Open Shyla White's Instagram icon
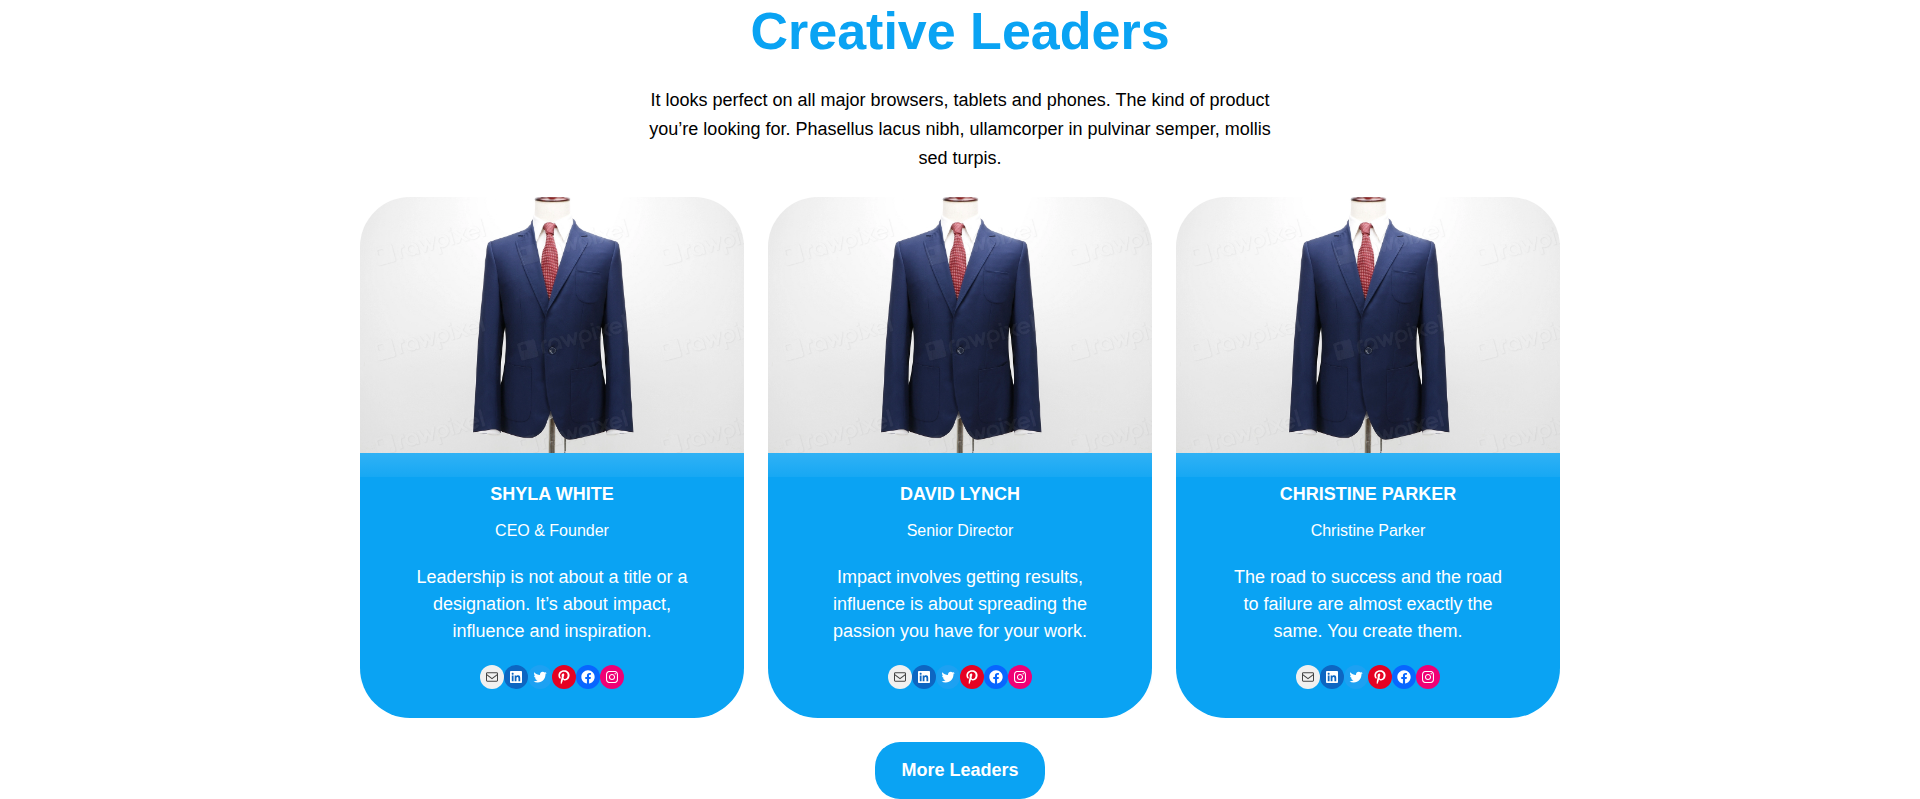This screenshot has height=799, width=1920. pyautogui.click(x=612, y=677)
